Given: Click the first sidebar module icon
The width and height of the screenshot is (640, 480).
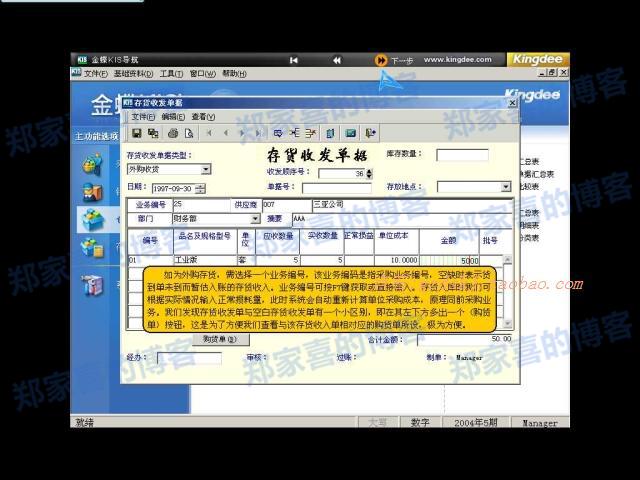Looking at the screenshot, I should tap(93, 164).
